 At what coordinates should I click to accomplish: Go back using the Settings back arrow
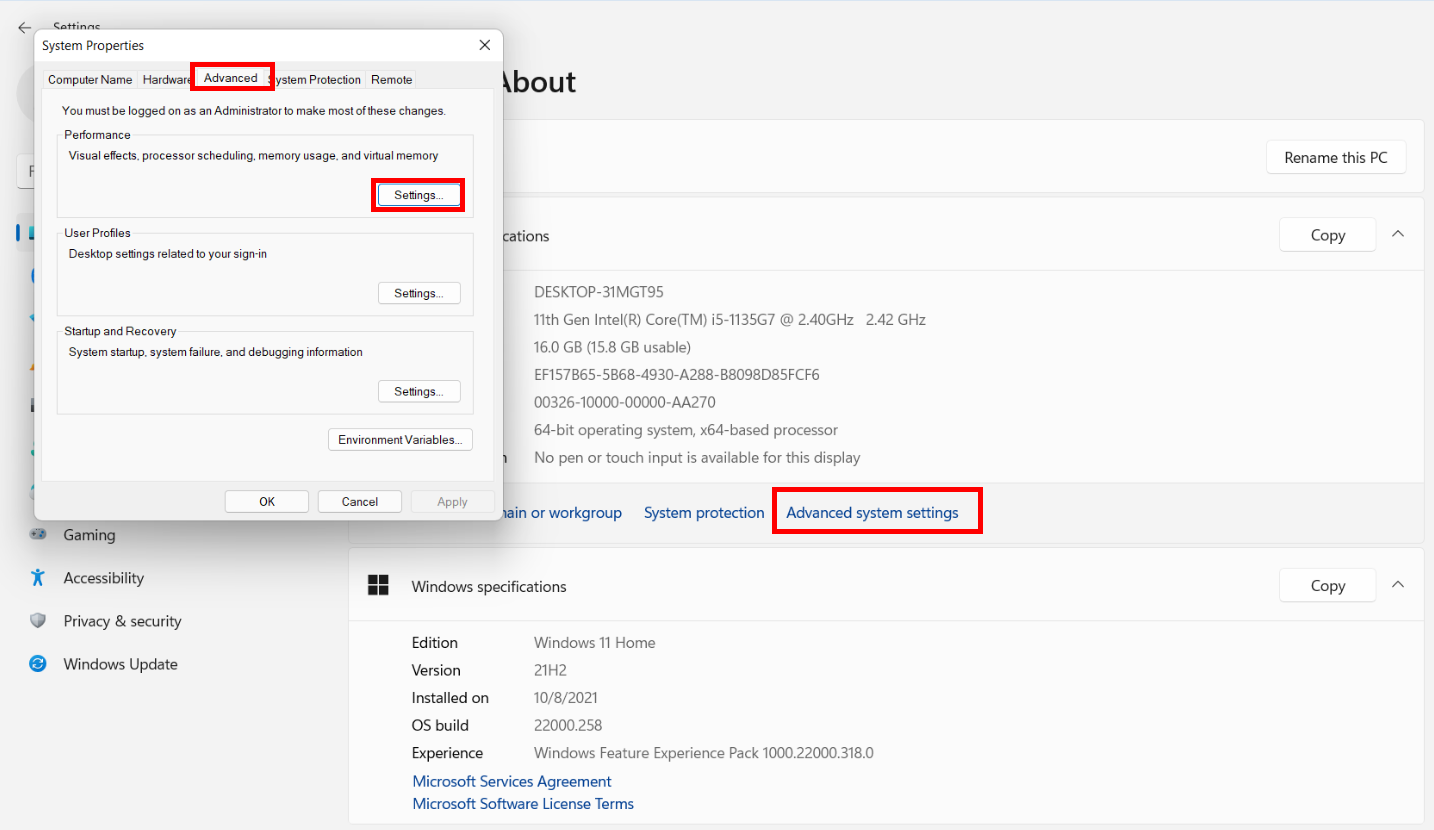point(25,28)
